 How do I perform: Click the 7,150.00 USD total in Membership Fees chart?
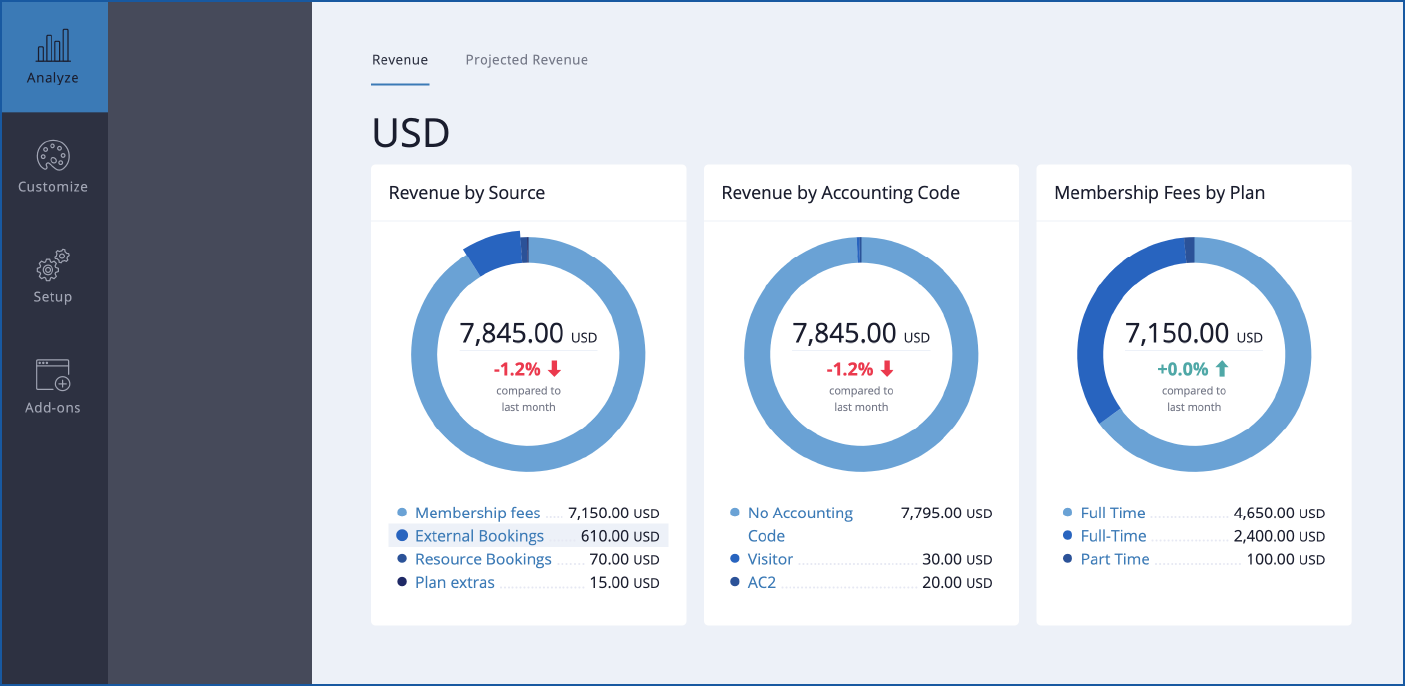tap(1193, 334)
